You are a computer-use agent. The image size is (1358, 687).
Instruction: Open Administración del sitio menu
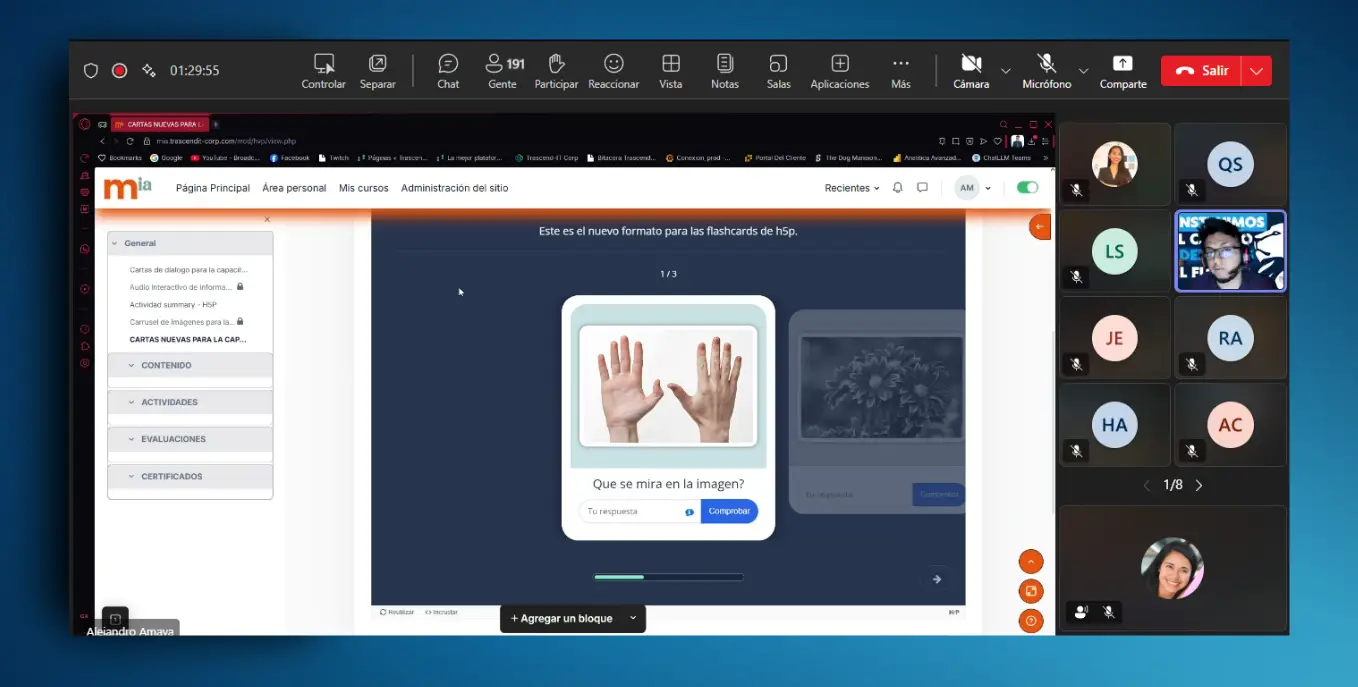coord(454,188)
